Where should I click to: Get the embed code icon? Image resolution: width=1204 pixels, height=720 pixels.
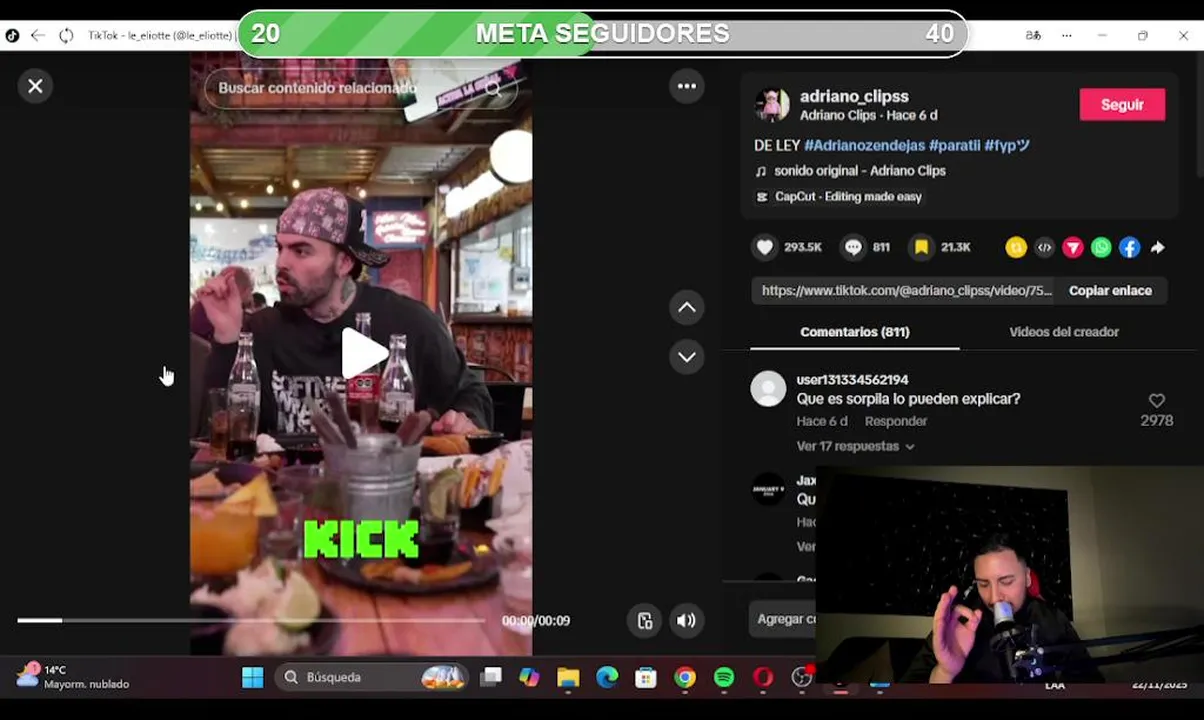click(x=1044, y=248)
